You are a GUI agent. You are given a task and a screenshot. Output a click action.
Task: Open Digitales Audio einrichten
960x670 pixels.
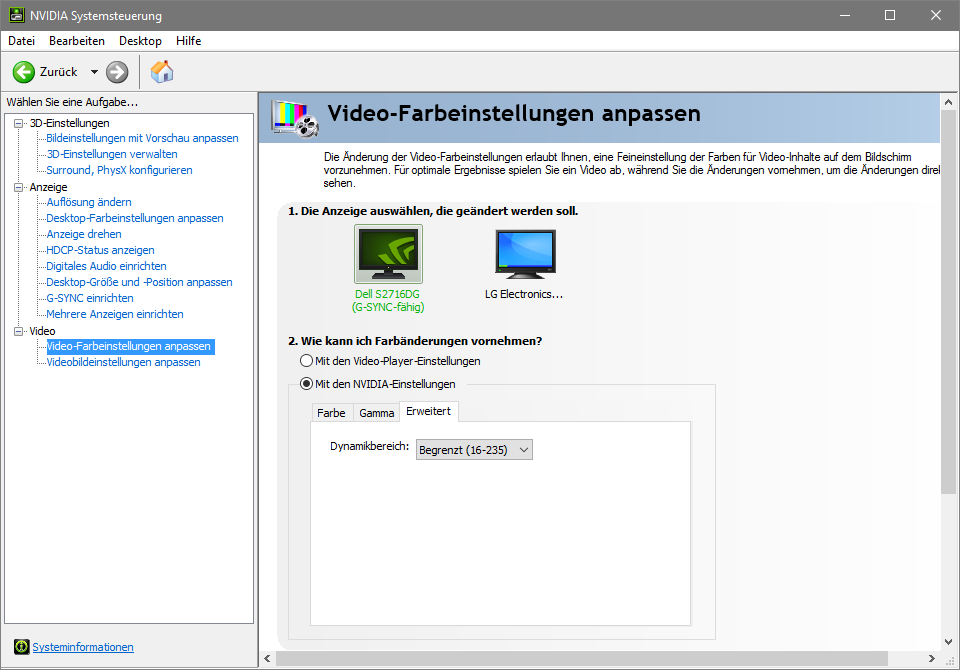pos(107,265)
